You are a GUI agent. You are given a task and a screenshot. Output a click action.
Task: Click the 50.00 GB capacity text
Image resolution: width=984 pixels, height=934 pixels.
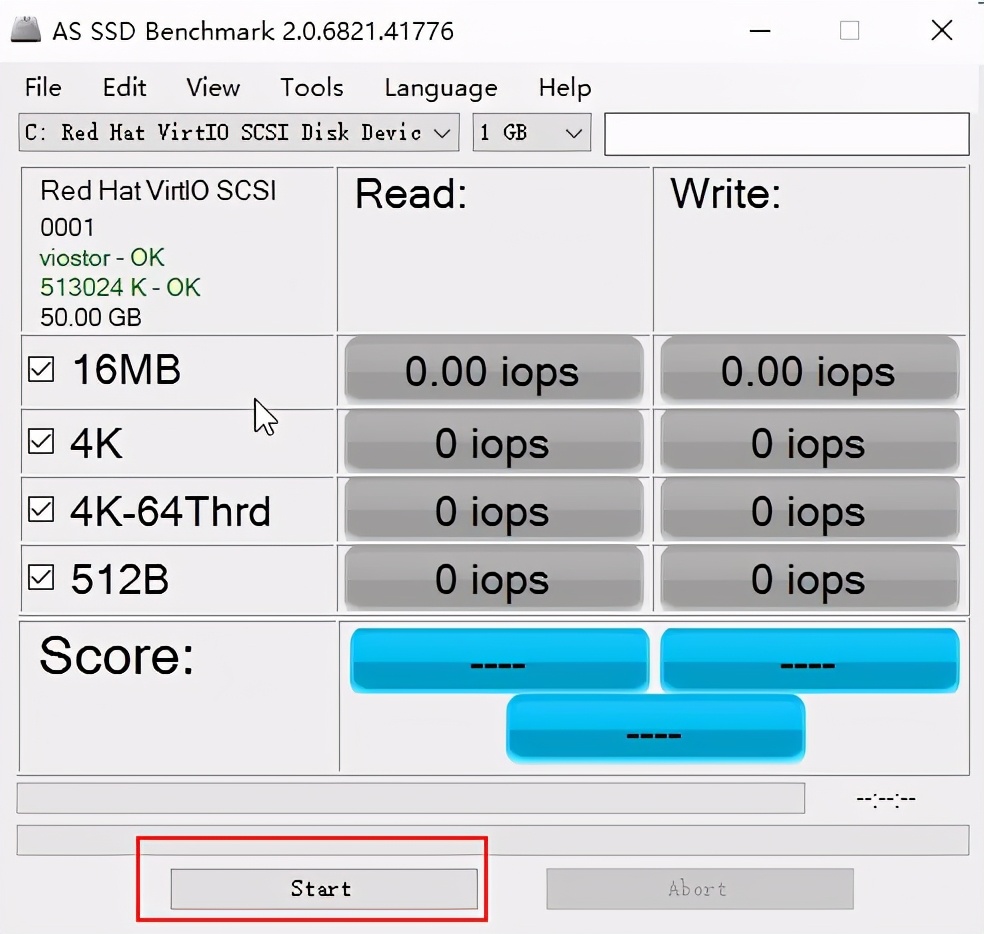pyautogui.click(x=91, y=318)
